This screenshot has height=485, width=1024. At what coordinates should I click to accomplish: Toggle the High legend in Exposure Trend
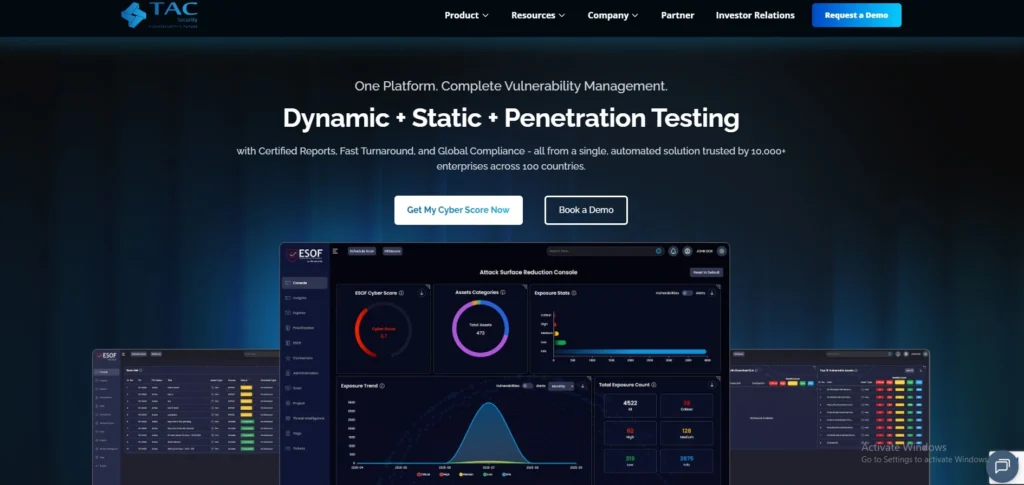point(445,475)
